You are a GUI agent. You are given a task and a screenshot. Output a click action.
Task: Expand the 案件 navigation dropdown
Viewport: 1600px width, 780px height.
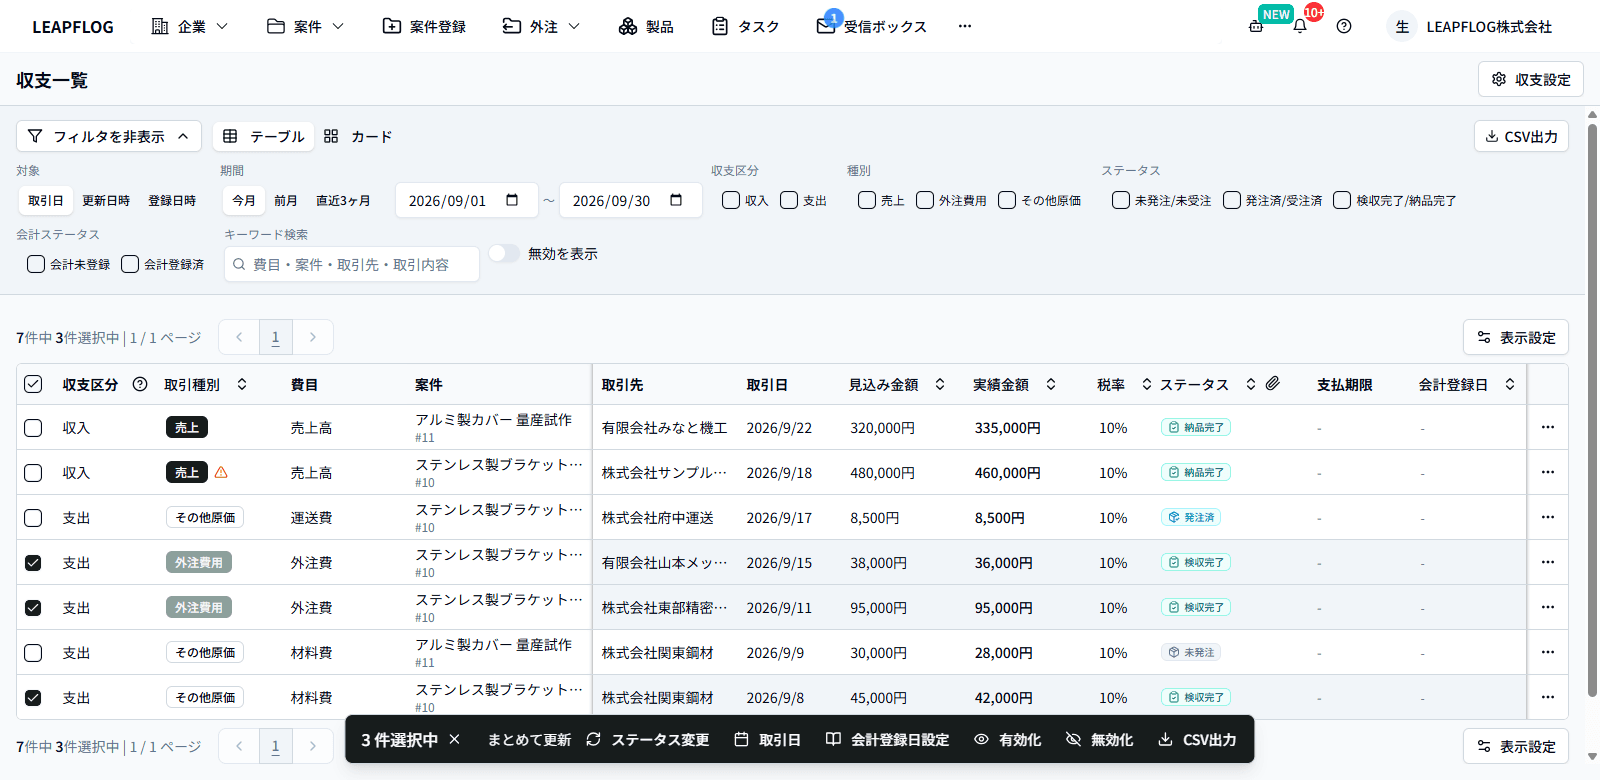point(306,26)
